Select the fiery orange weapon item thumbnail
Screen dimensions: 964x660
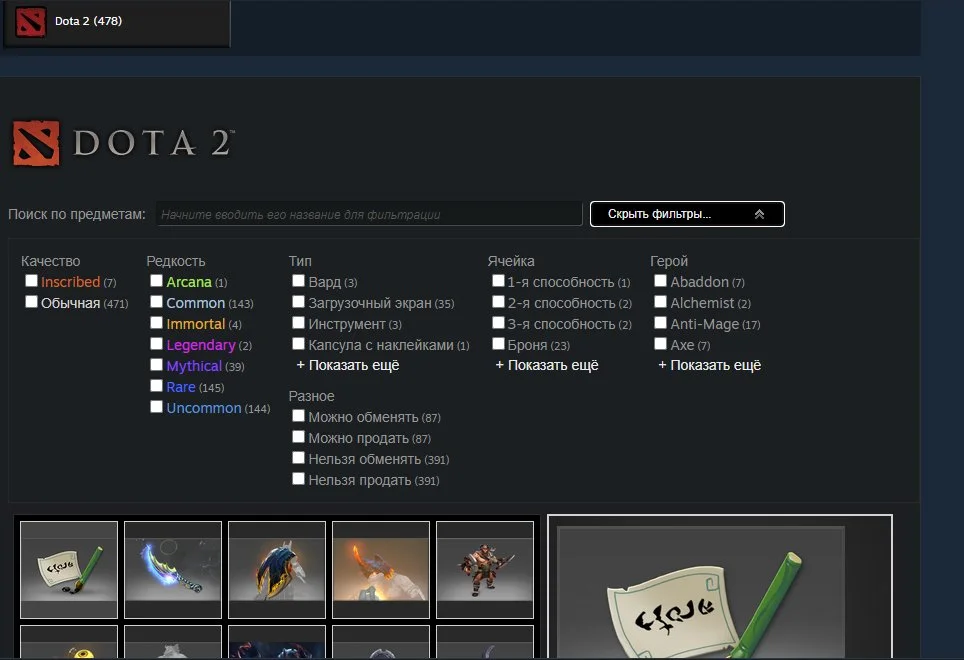pos(381,570)
